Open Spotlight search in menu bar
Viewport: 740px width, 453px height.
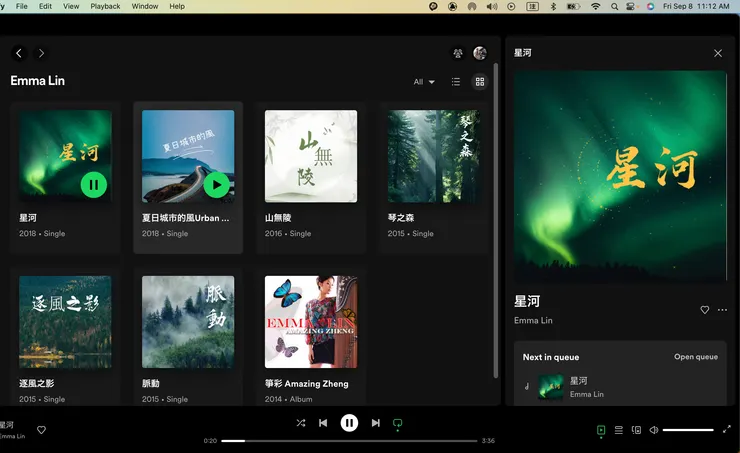(x=614, y=6)
